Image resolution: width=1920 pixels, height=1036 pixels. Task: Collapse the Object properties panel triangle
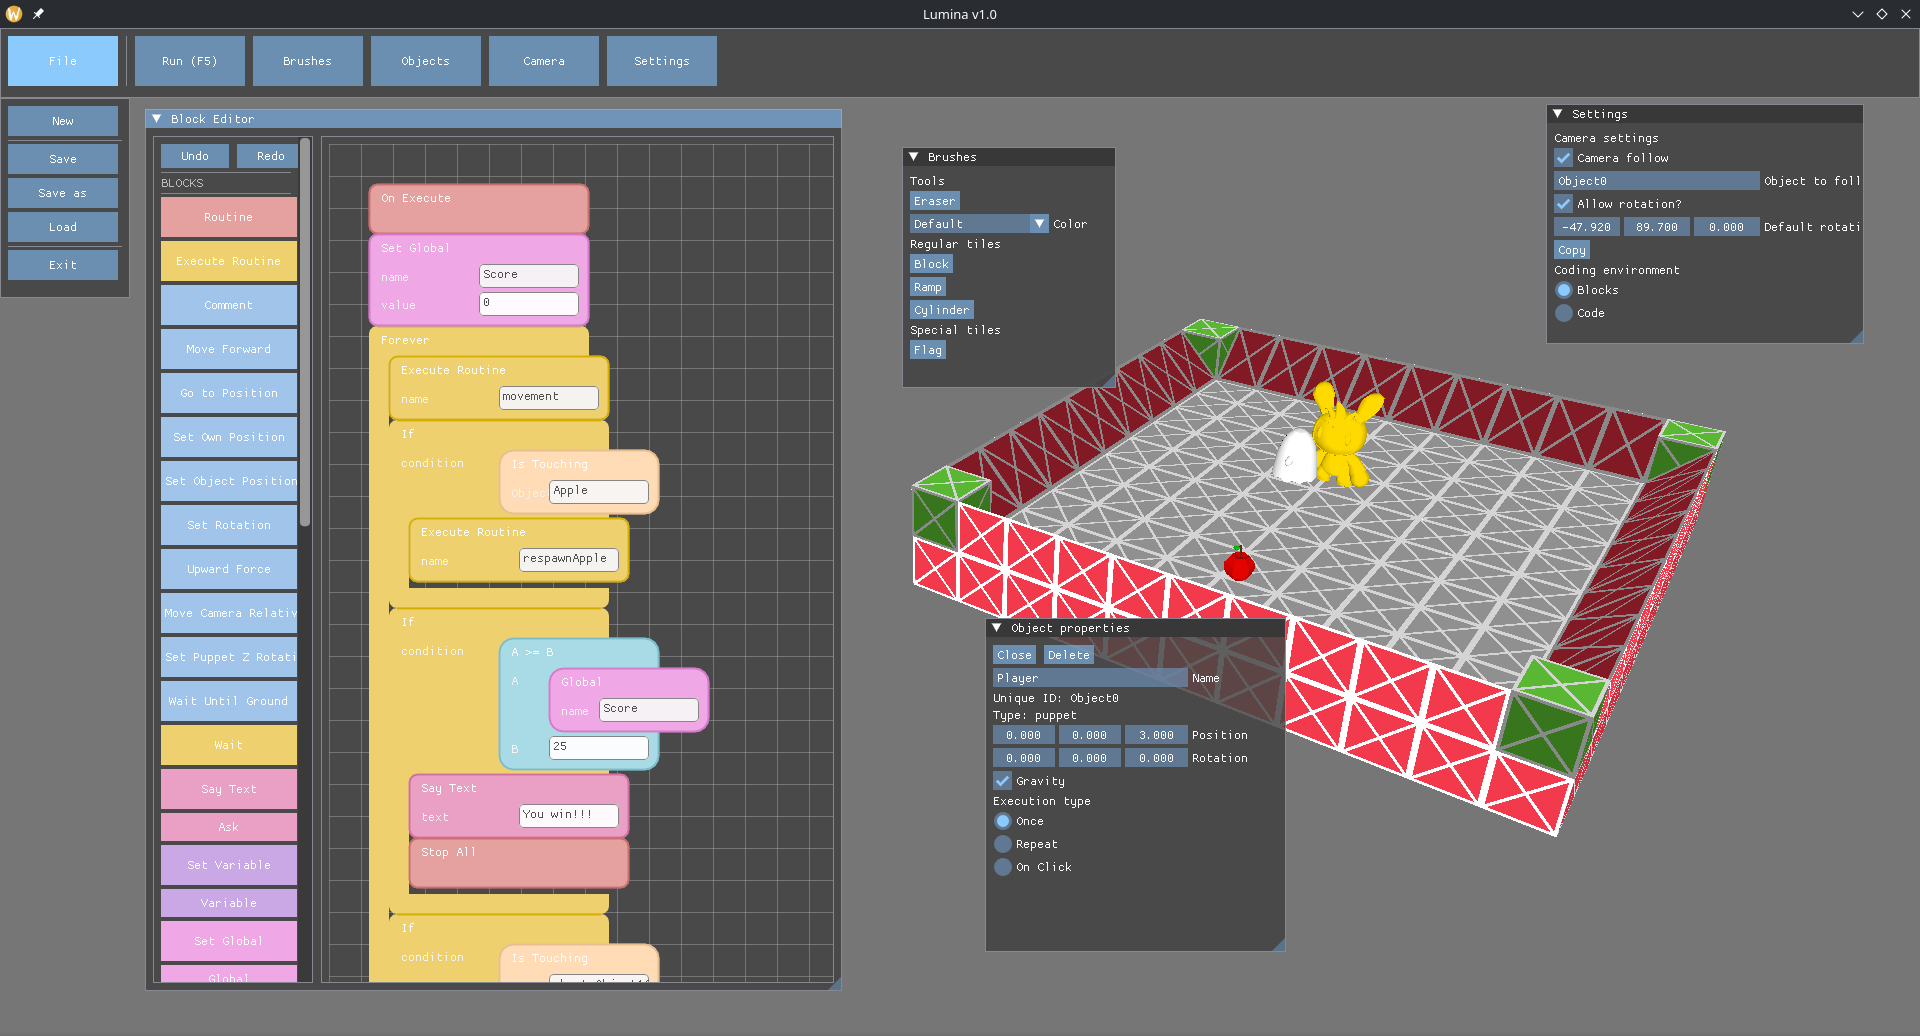(996, 628)
